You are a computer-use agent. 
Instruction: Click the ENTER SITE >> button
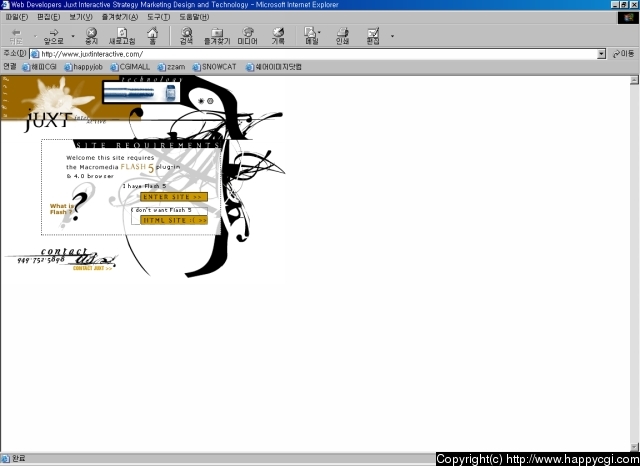[174, 197]
